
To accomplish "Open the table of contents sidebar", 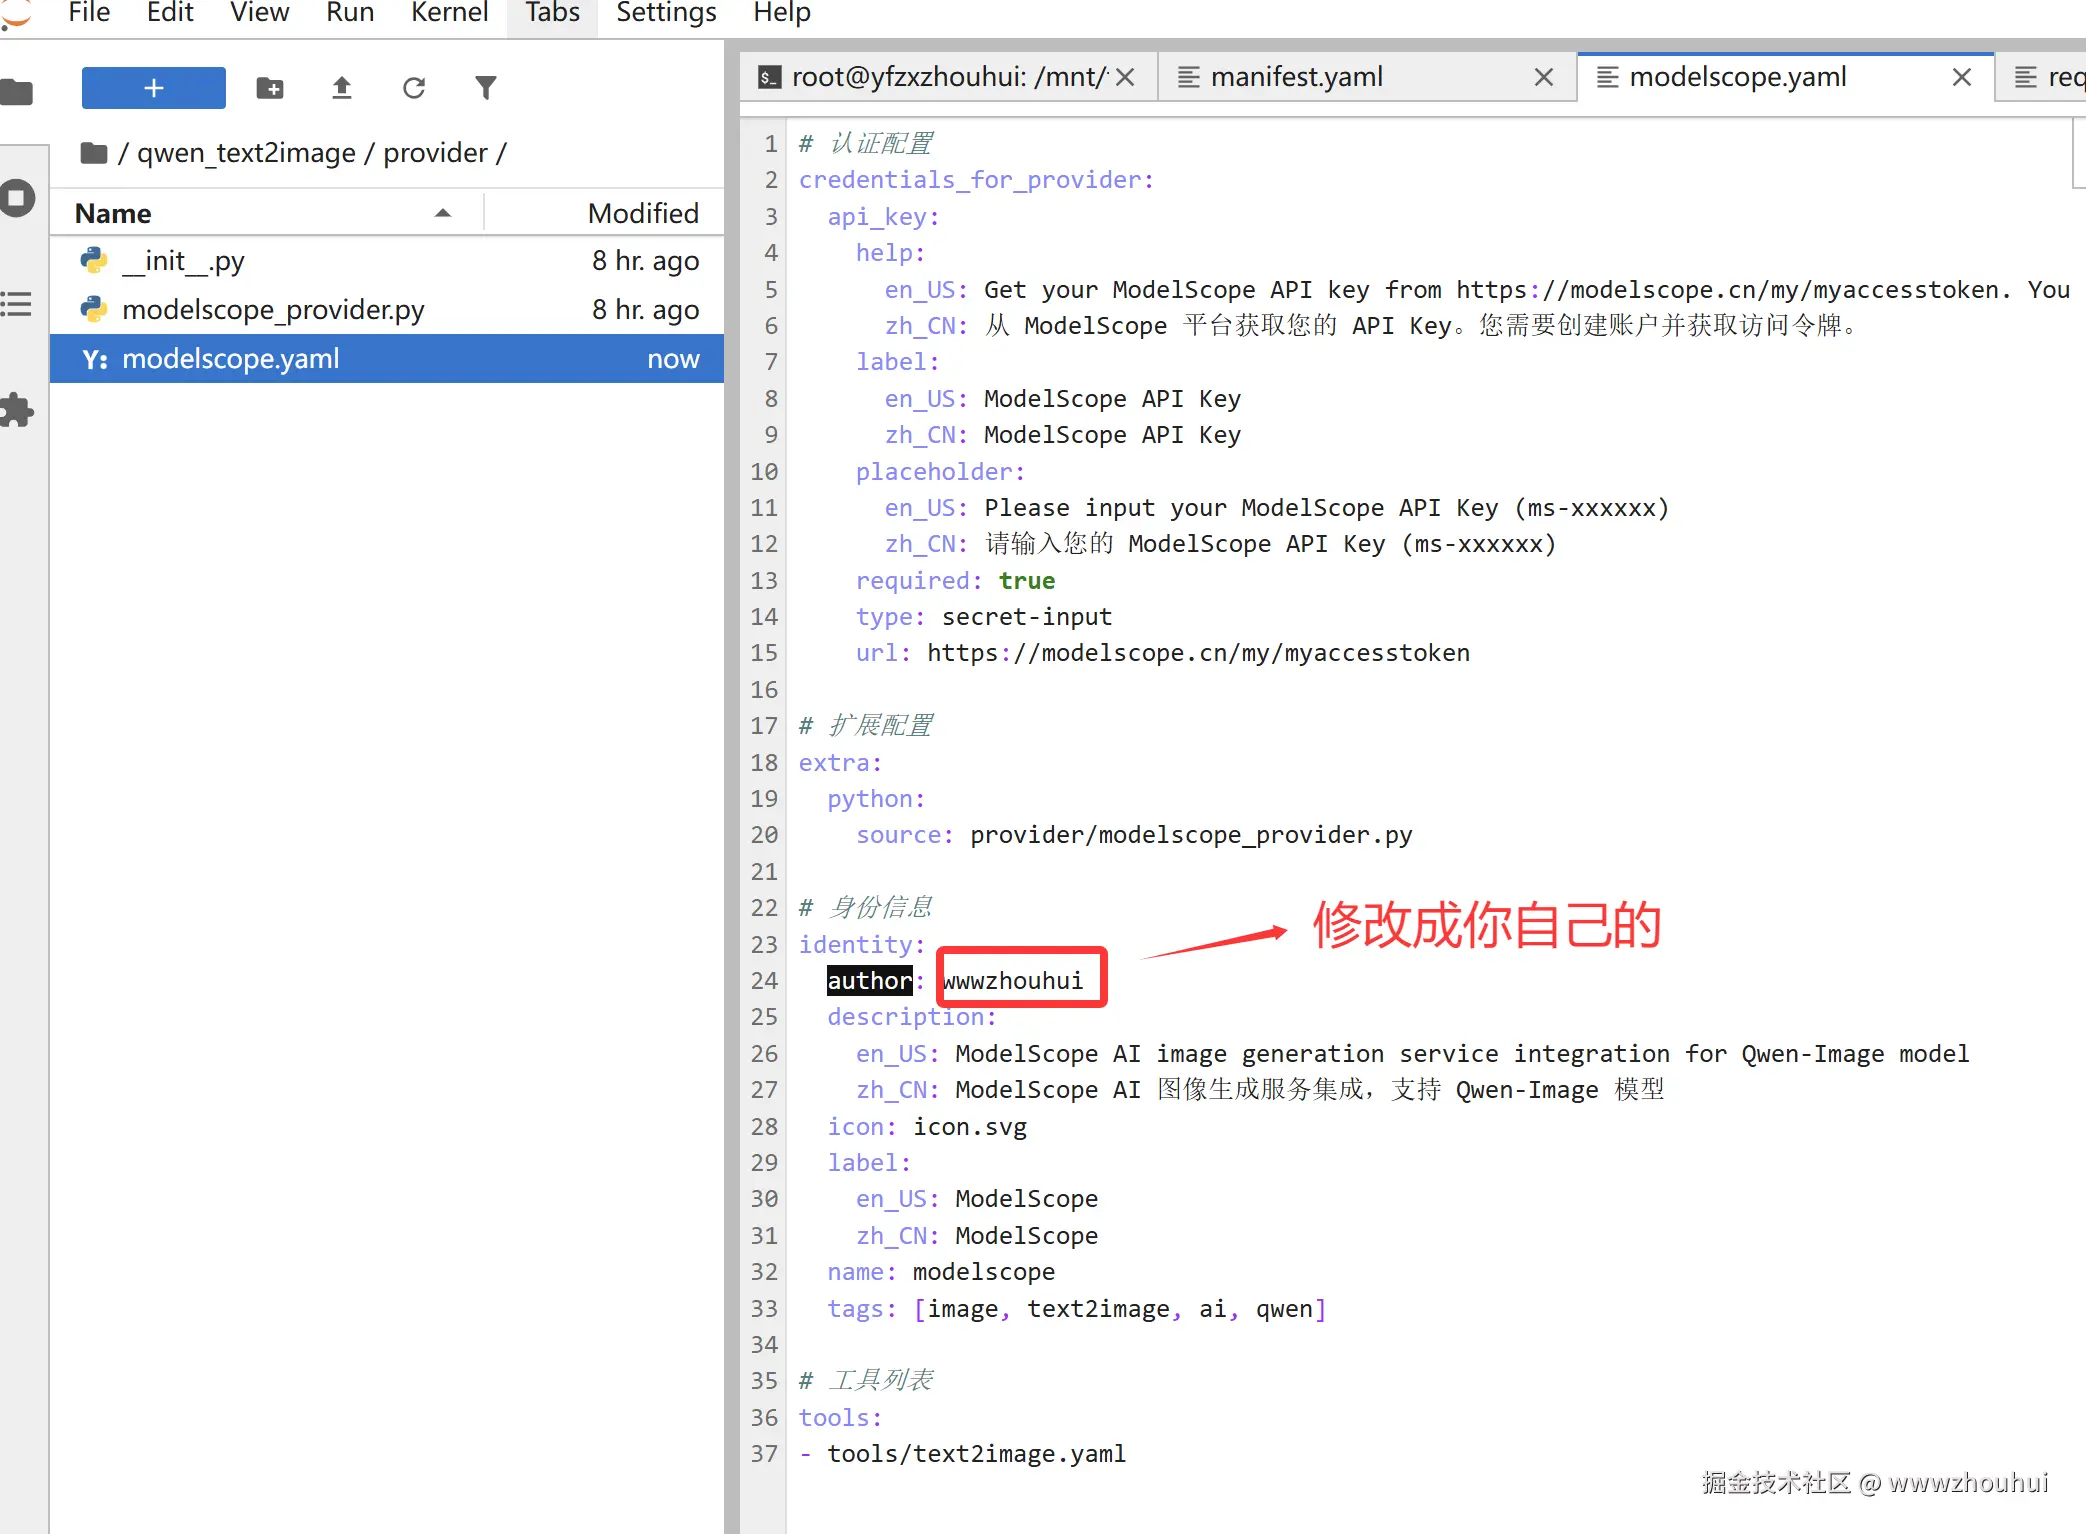I will tap(17, 303).
